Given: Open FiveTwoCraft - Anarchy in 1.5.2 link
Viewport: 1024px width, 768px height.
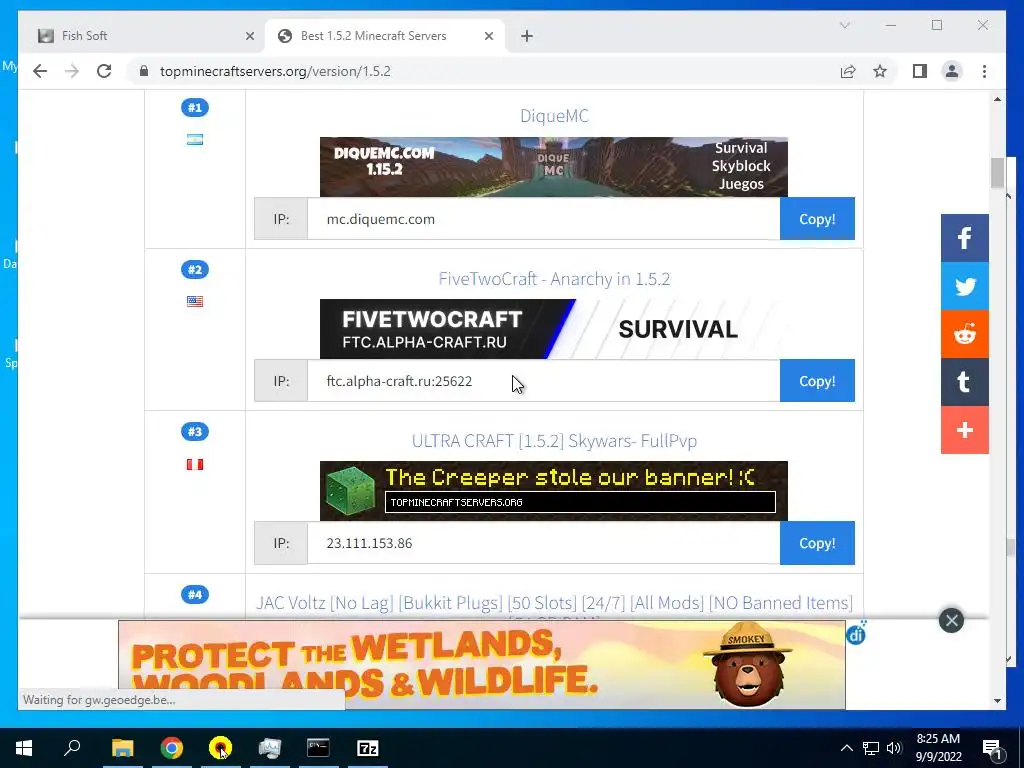Looking at the screenshot, I should 554,279.
